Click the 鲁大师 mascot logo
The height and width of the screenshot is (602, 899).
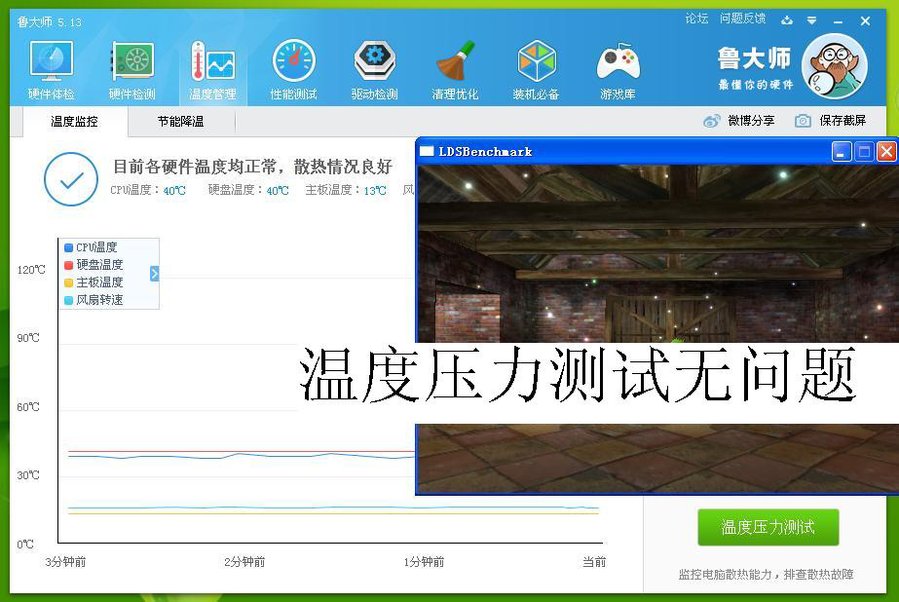[x=836, y=67]
